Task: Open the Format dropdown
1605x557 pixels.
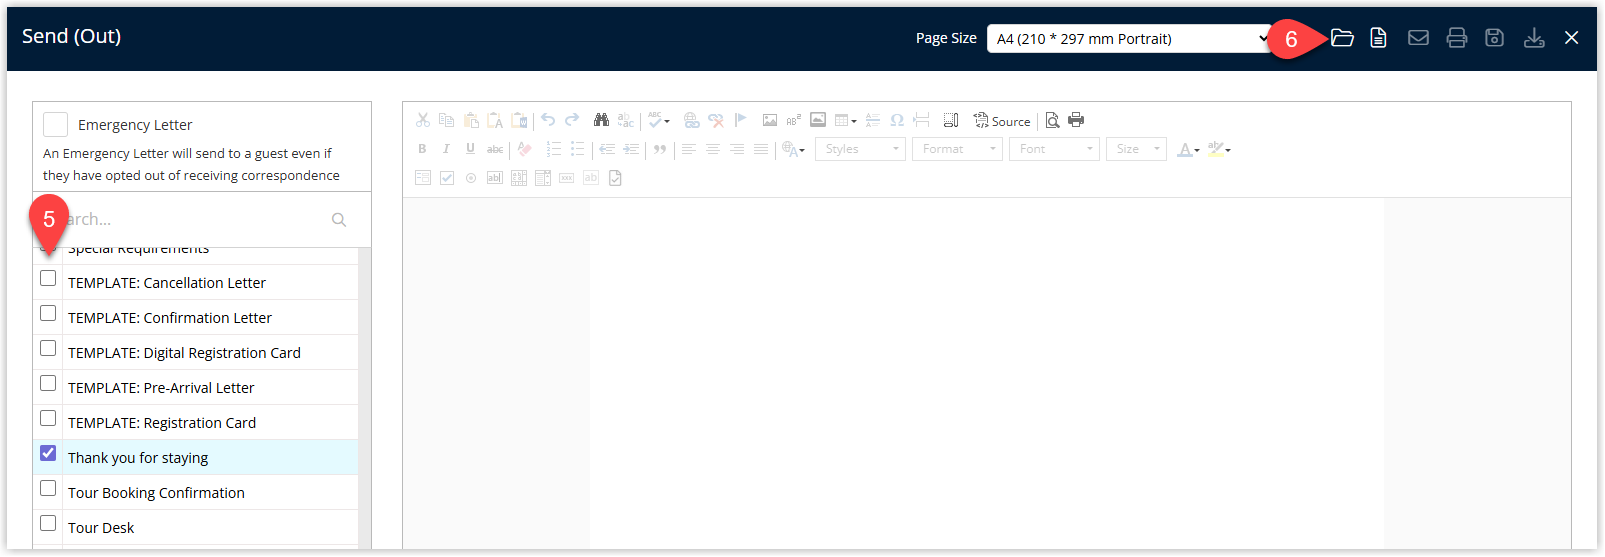Action: click(x=957, y=149)
